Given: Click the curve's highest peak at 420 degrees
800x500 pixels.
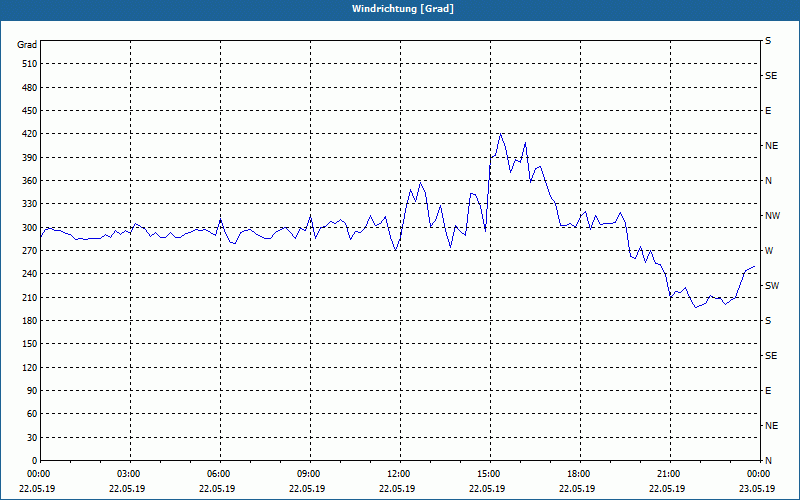Looking at the screenshot, I should tap(501, 134).
